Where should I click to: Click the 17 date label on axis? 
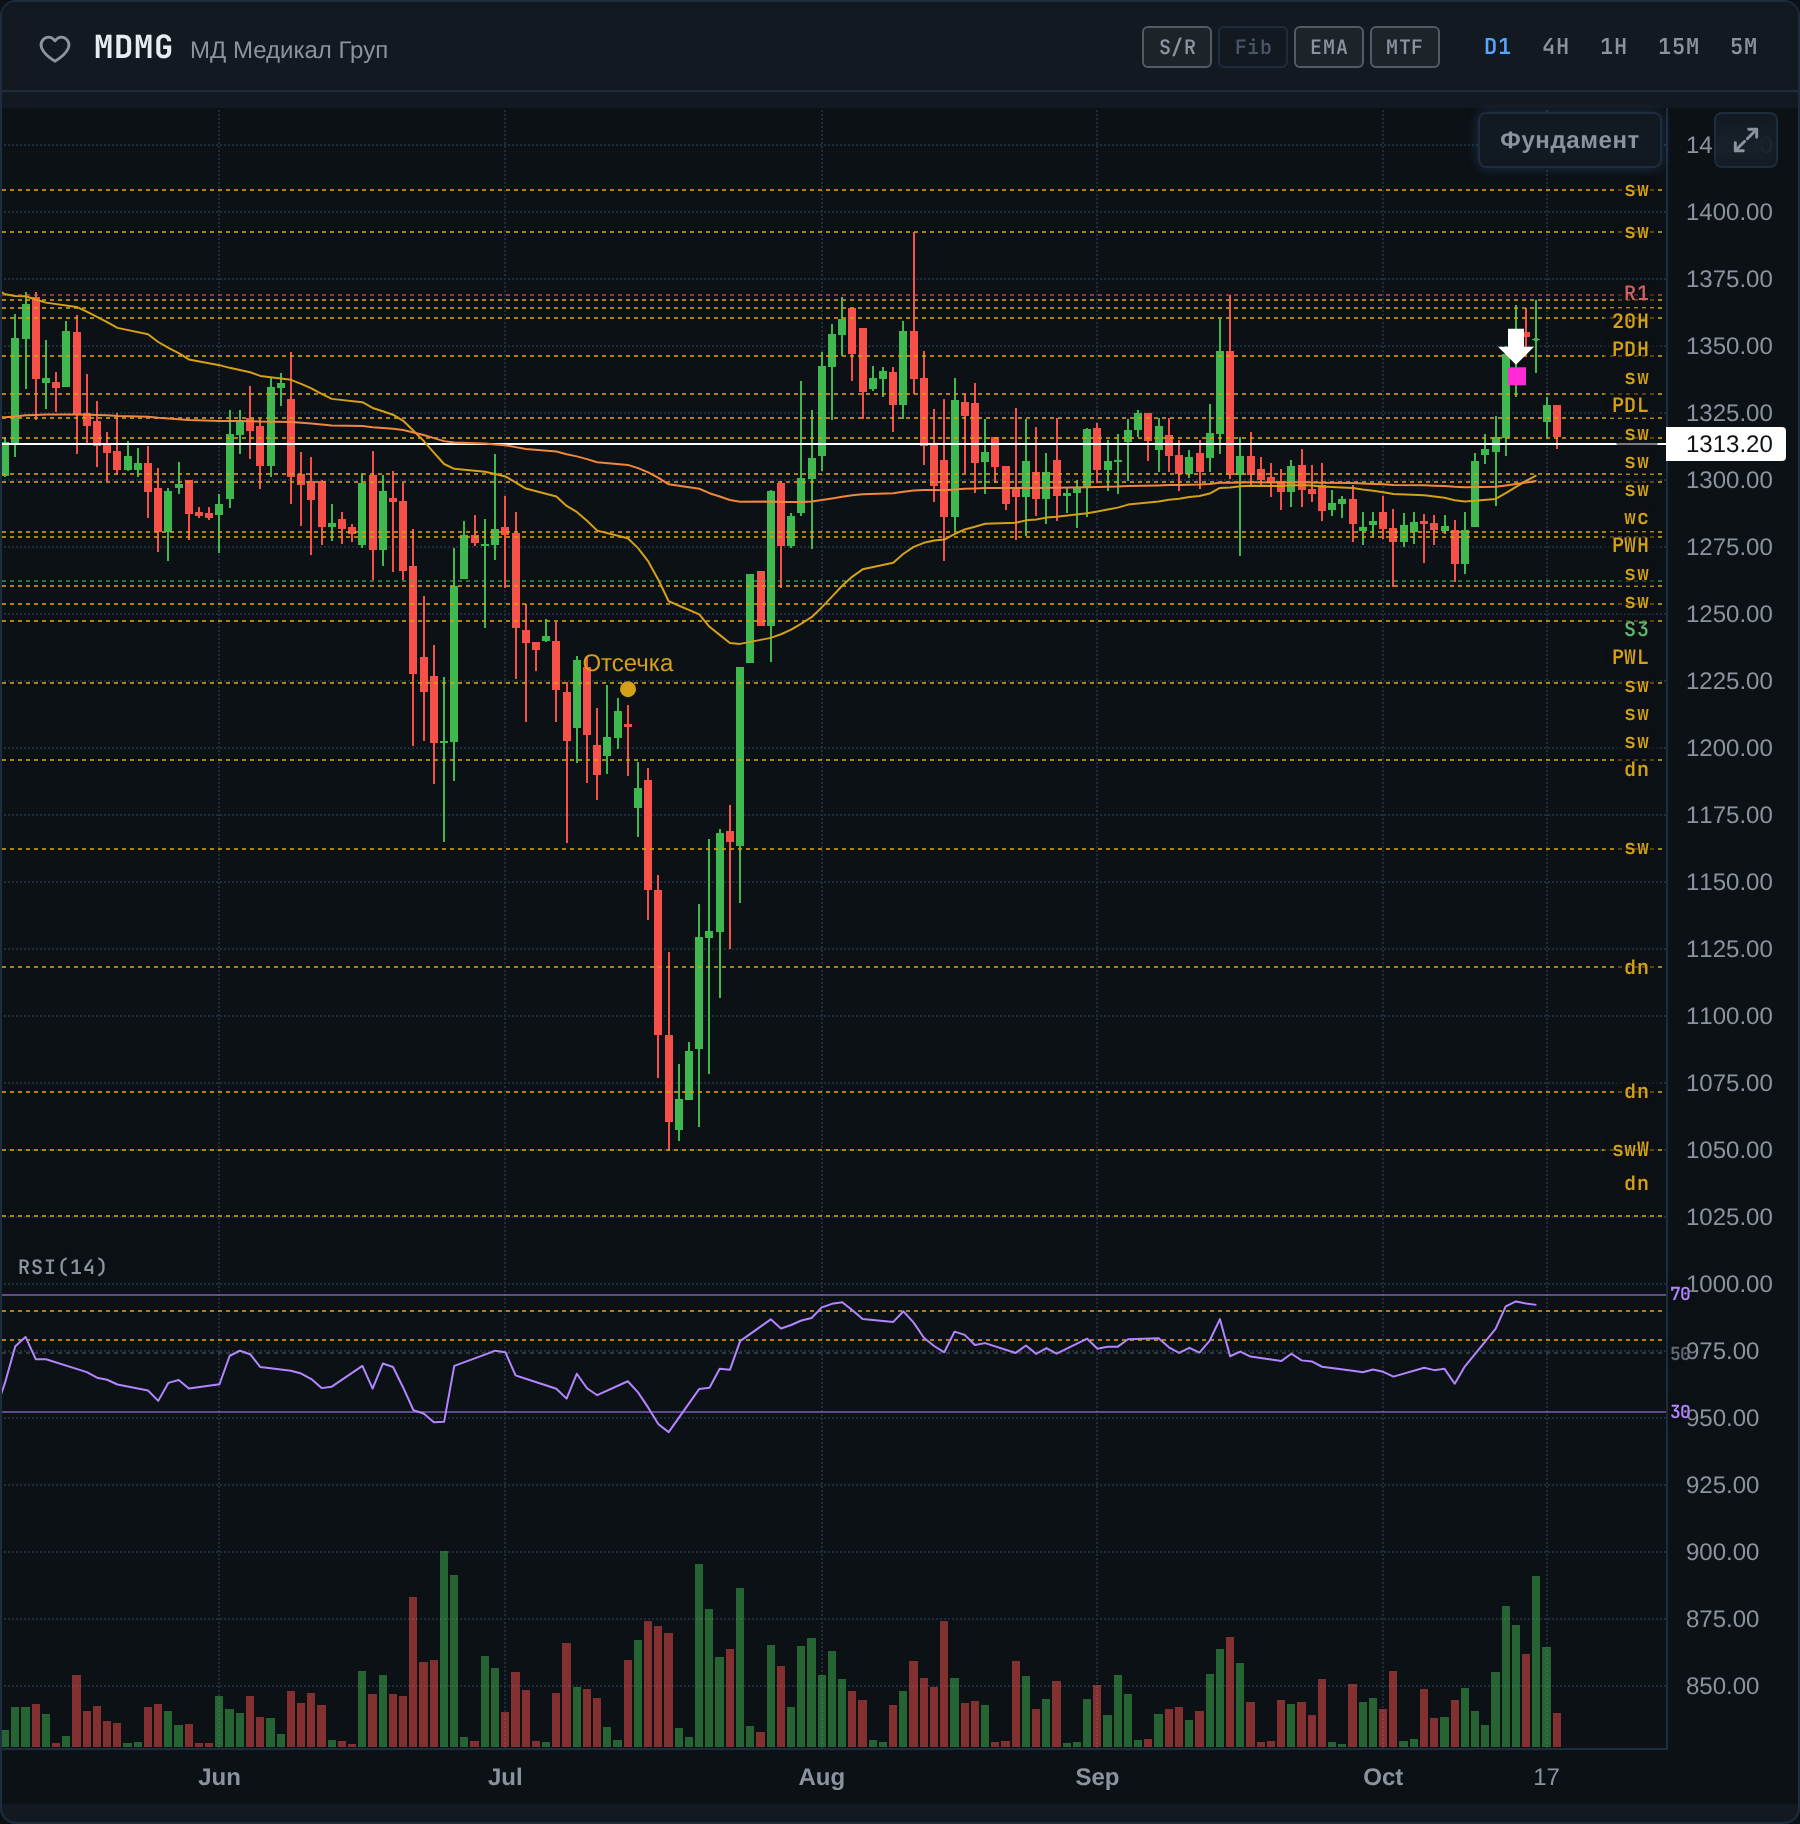pyautogui.click(x=1546, y=1777)
